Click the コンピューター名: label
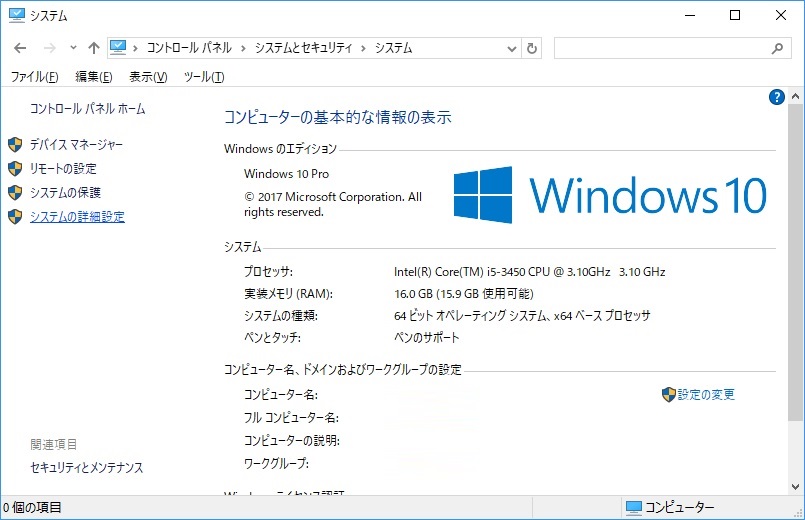The image size is (805, 520). coord(281,395)
